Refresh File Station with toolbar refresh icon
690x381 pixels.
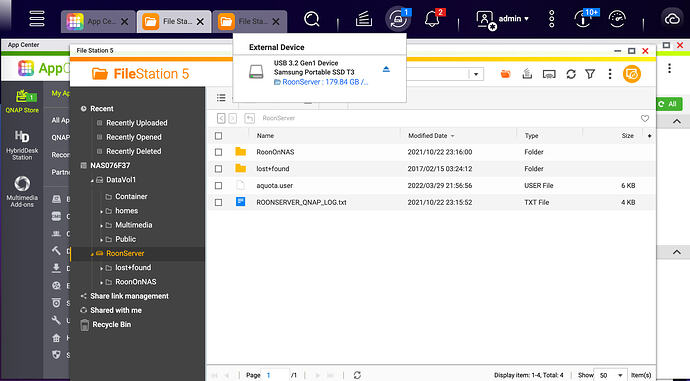pyautogui.click(x=571, y=74)
